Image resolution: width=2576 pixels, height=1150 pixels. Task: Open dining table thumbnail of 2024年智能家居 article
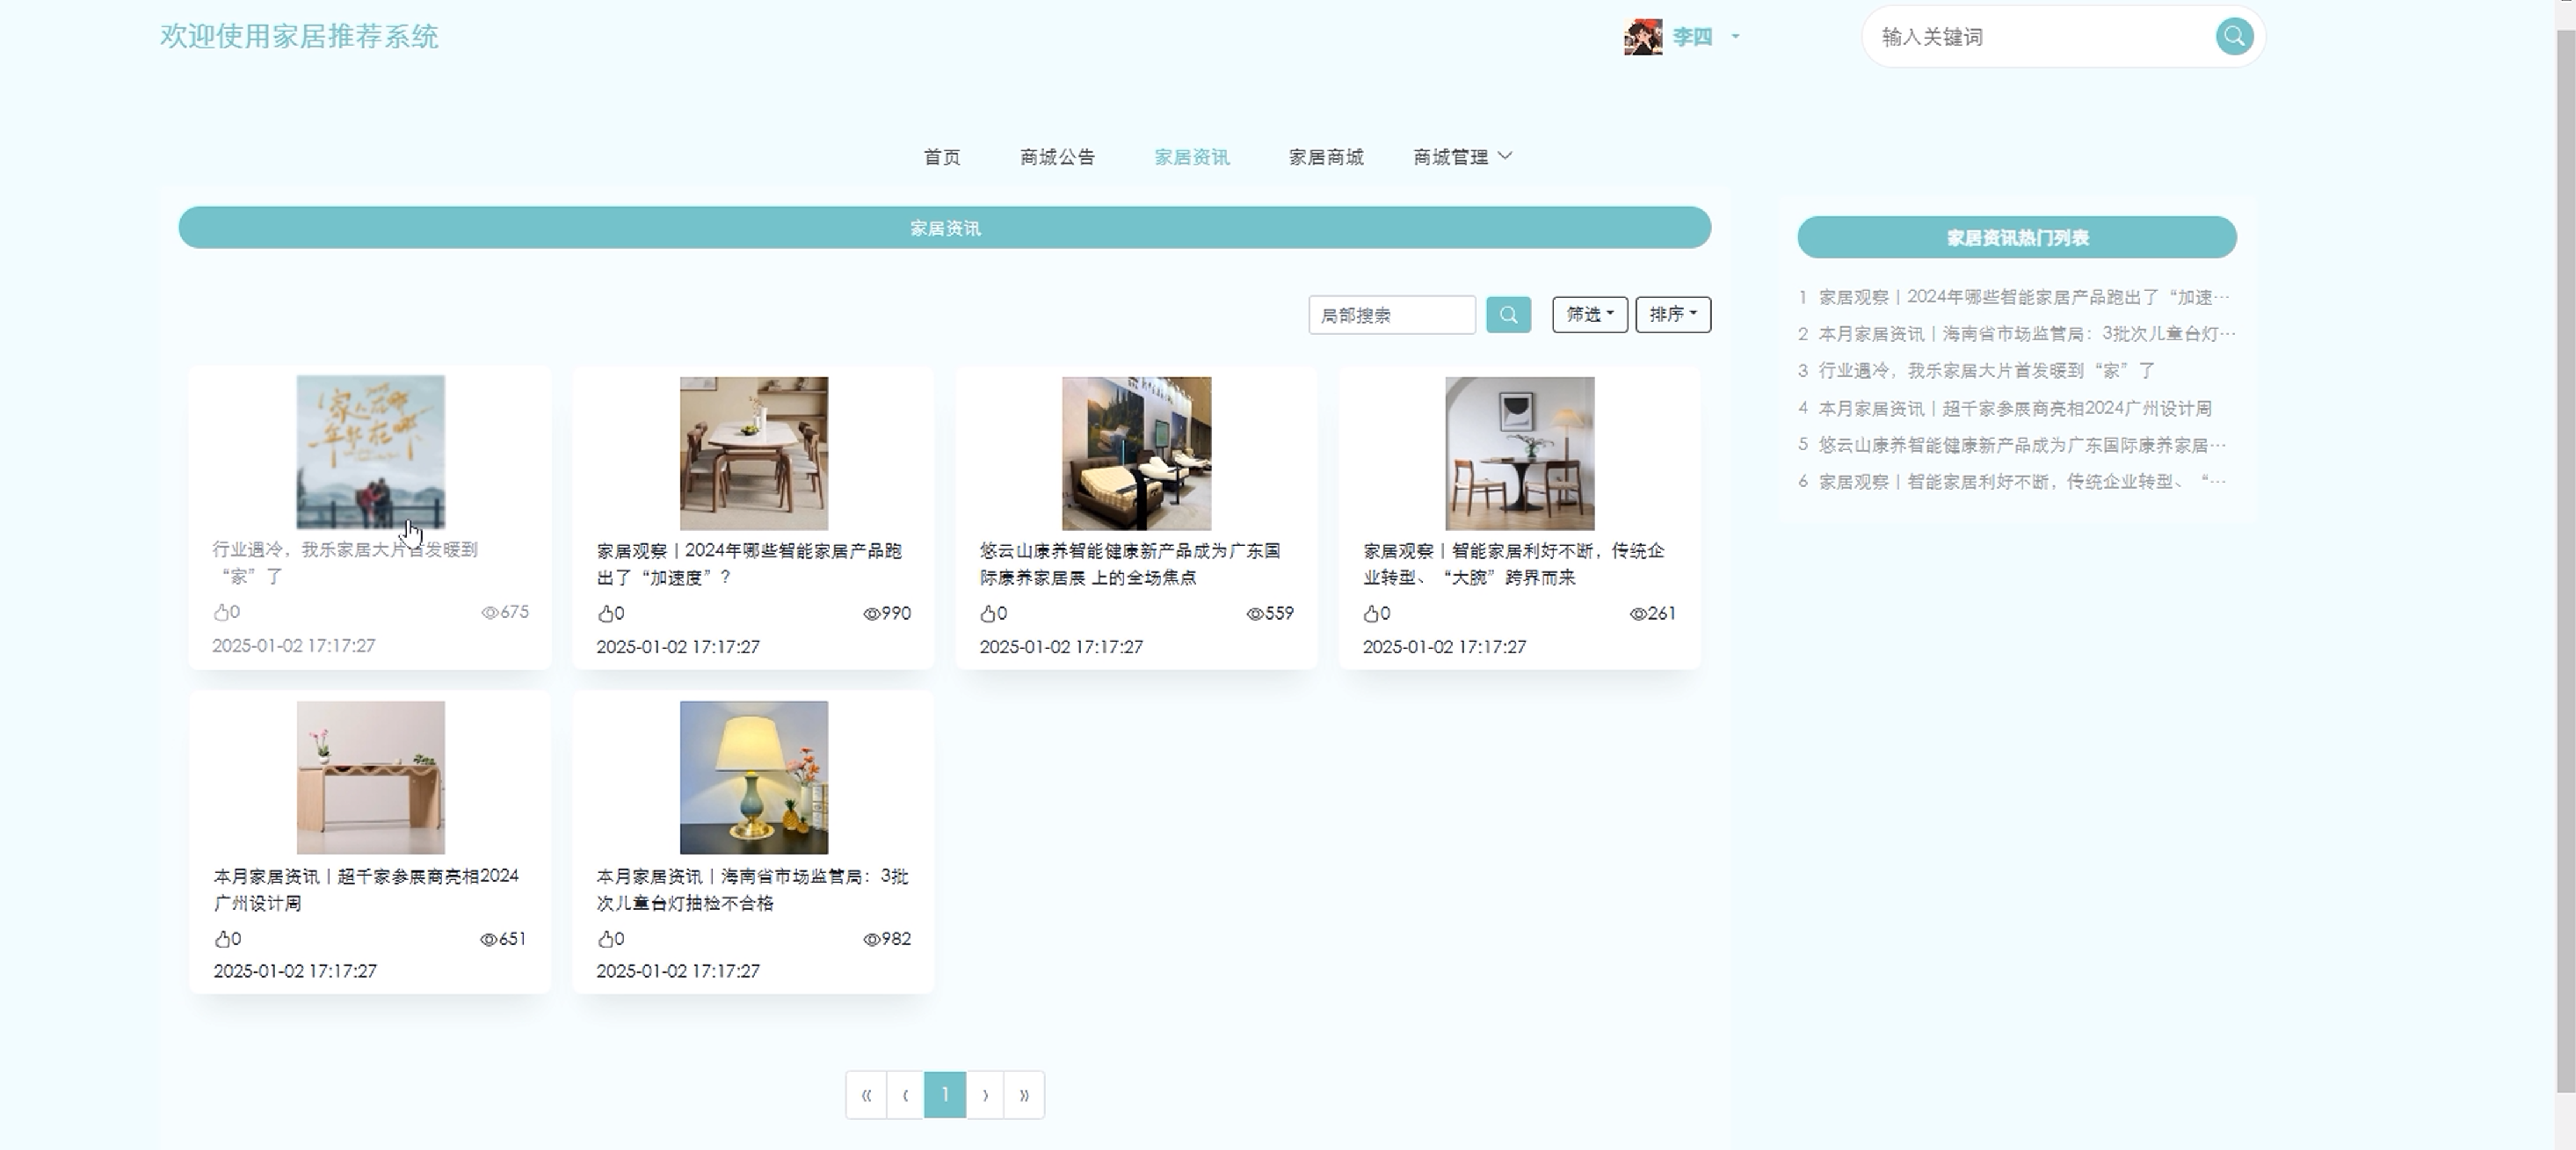coord(754,453)
